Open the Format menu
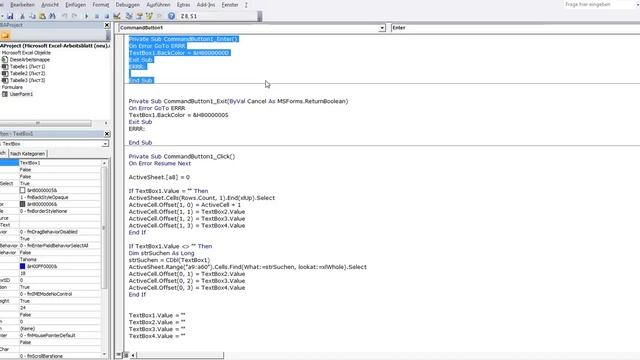Screen dimensions: 640x360 tap(101, 5)
